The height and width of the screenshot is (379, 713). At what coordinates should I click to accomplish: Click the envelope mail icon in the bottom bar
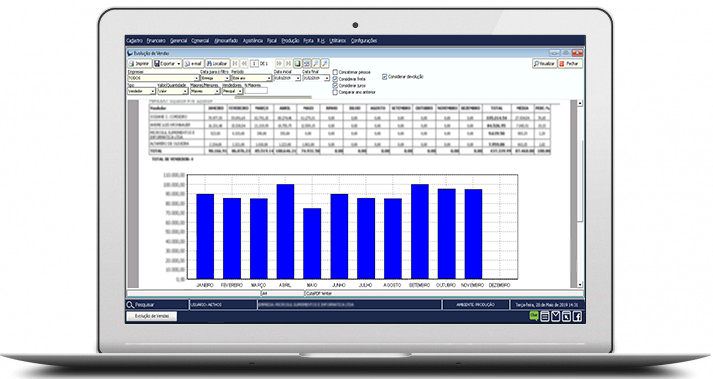click(x=555, y=316)
